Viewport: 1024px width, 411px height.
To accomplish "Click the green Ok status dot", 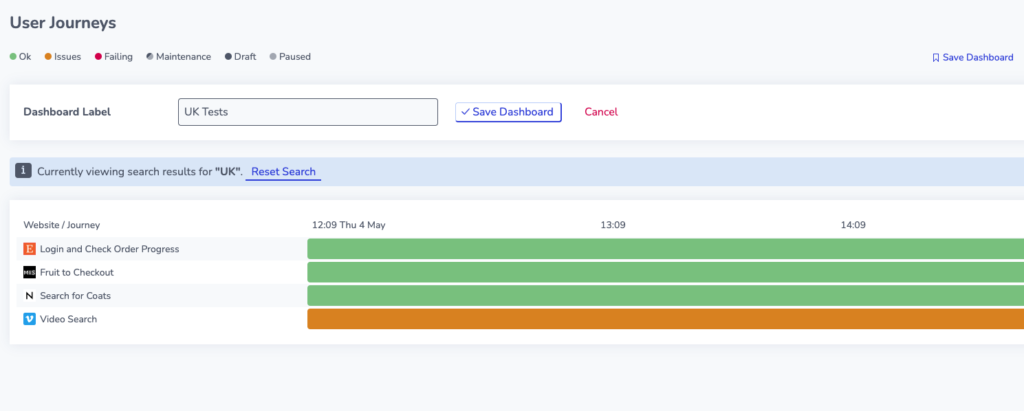I will point(13,57).
